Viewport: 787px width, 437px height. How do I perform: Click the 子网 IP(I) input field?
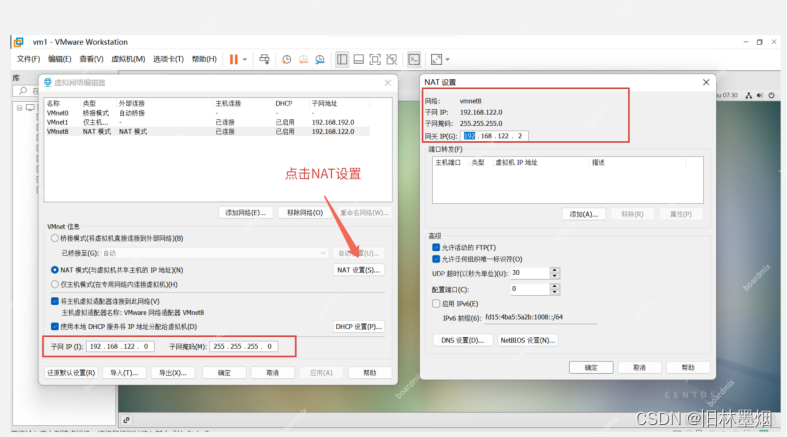[x=120, y=347]
